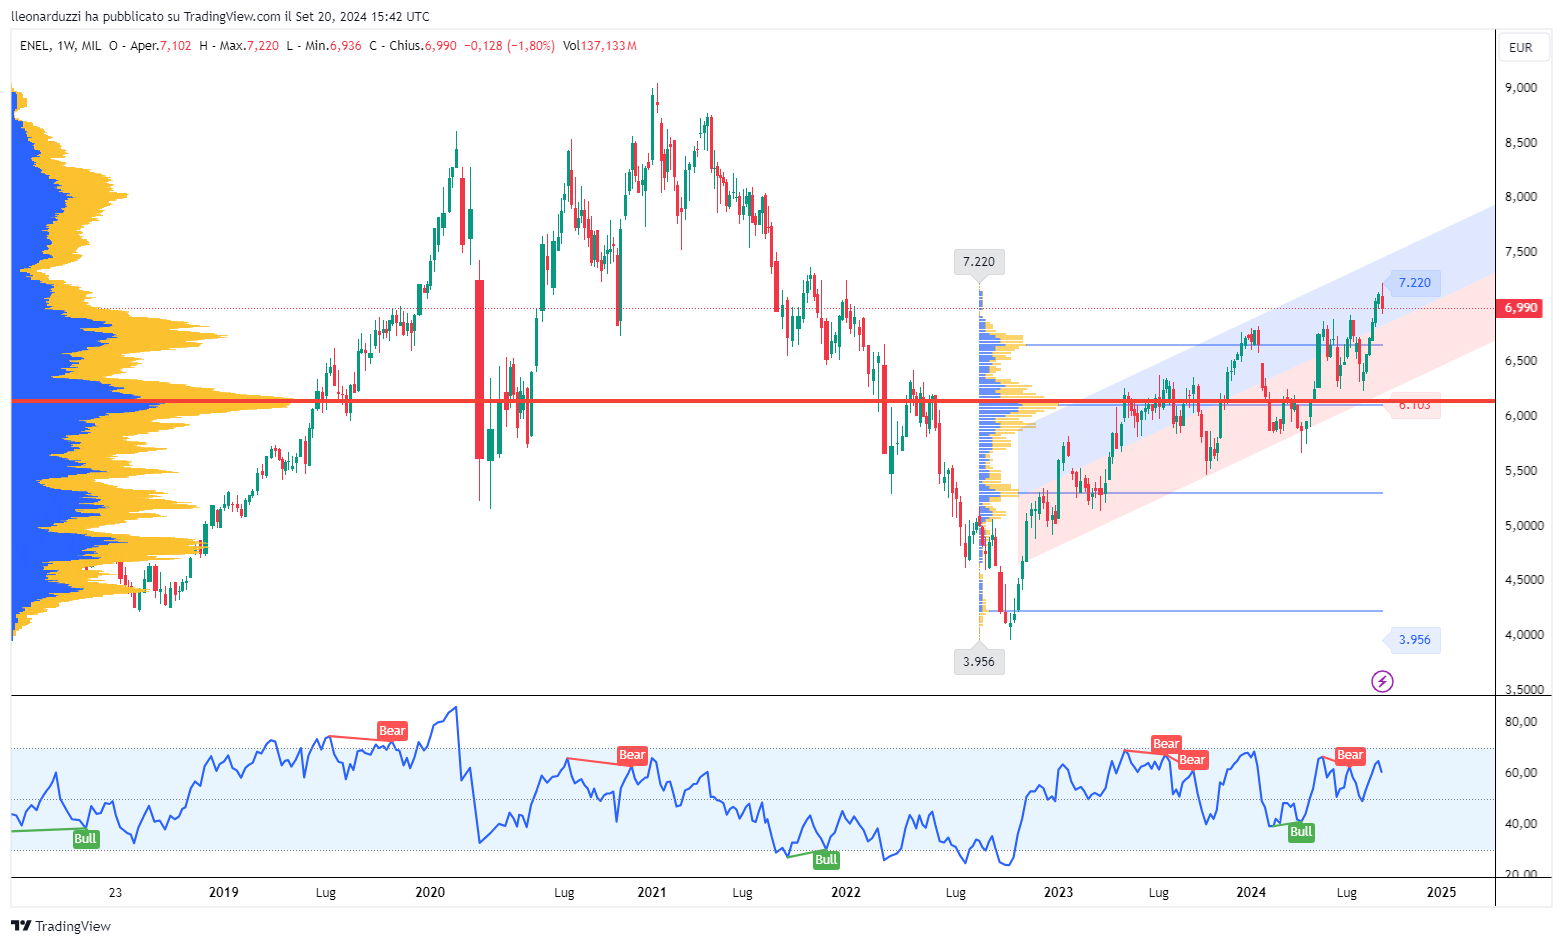Click the 2019 label on time axis
Screen dimensions: 1563x944
224,892
